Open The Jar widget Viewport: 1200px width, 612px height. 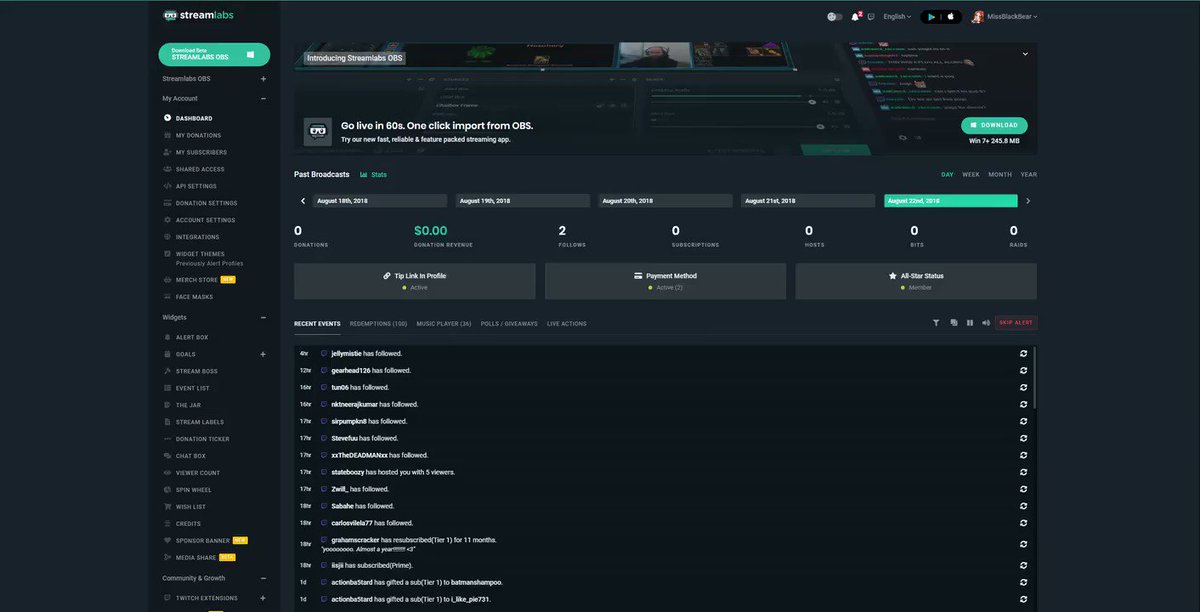coord(182,405)
